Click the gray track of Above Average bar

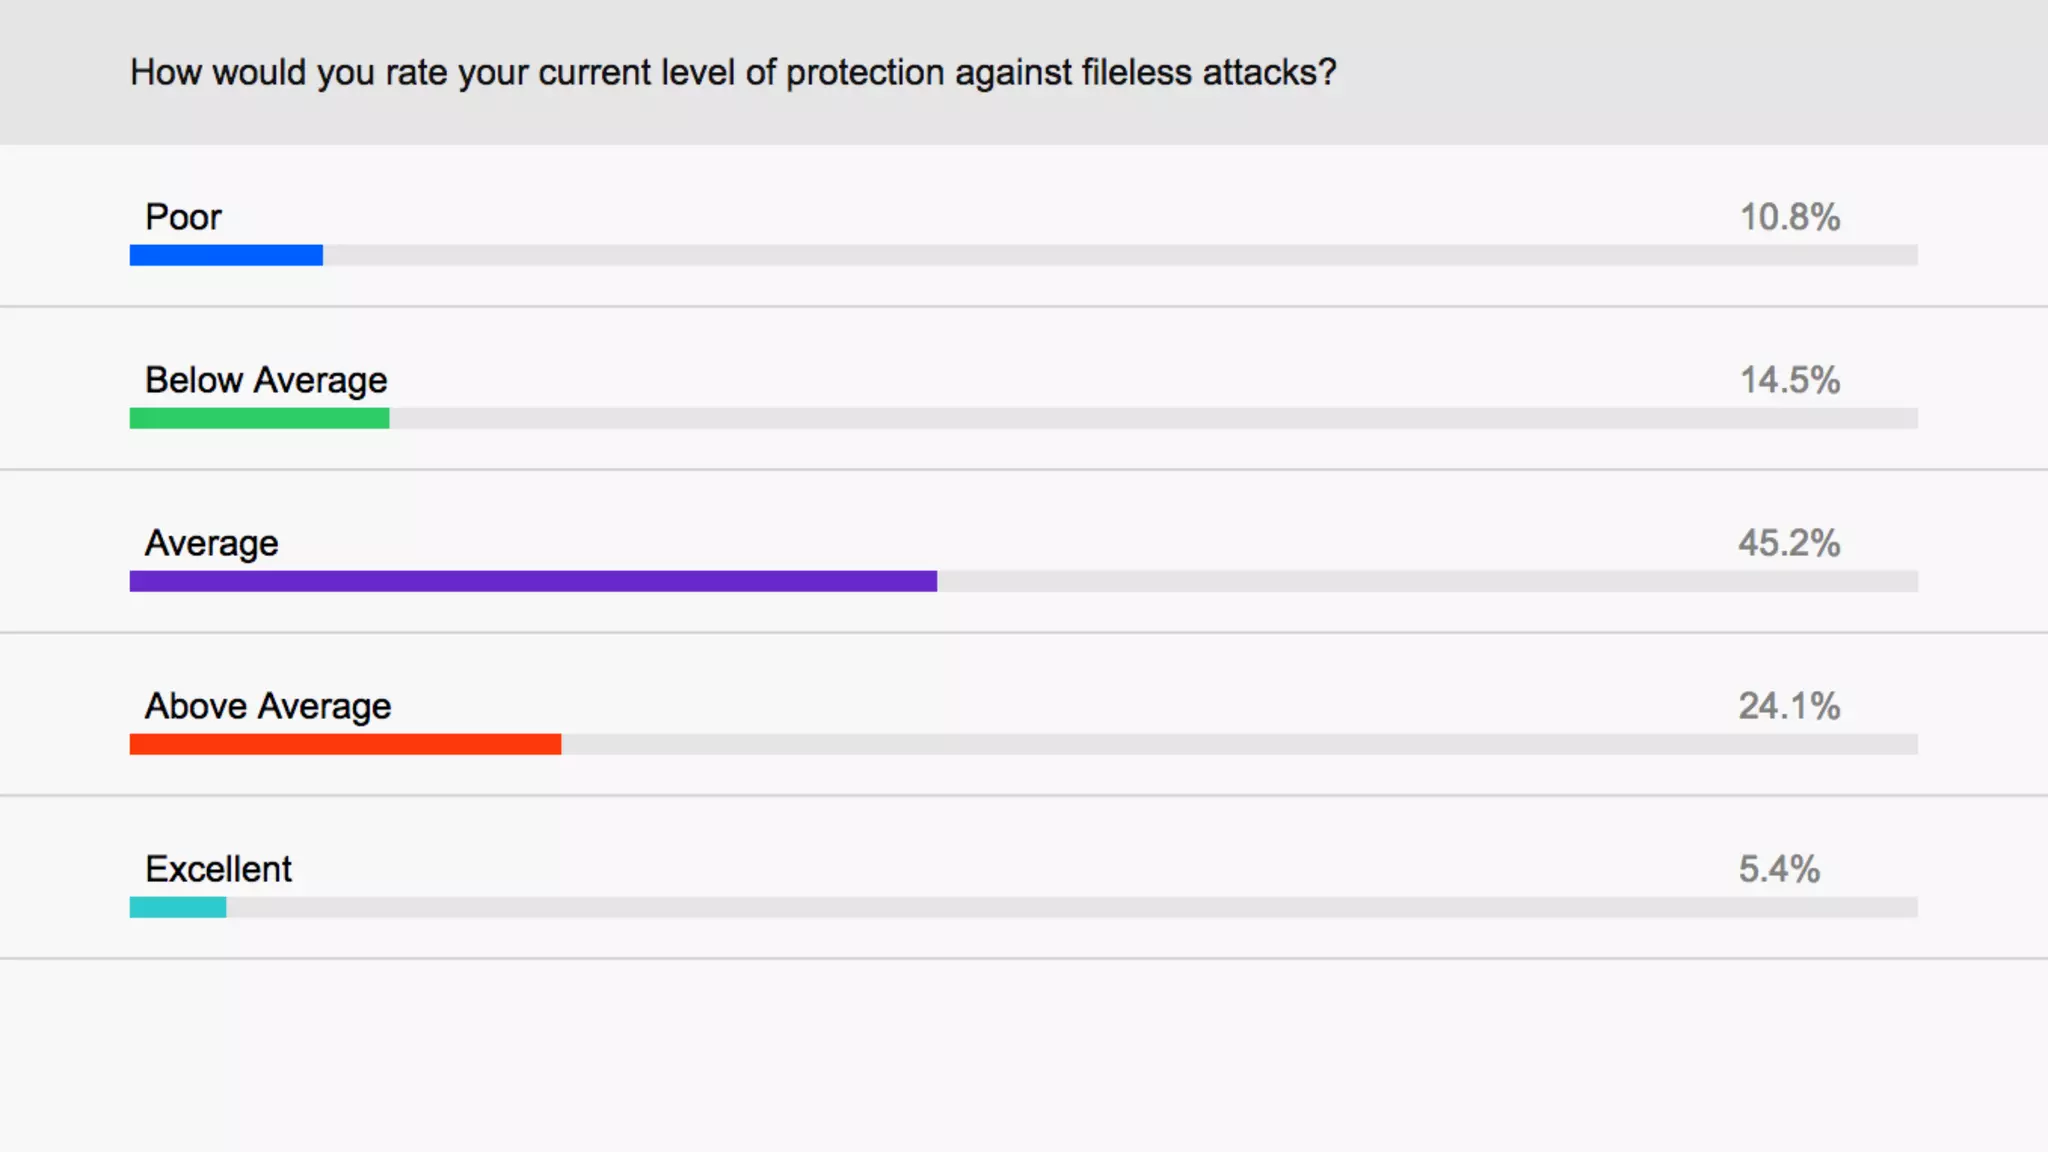click(1239, 744)
